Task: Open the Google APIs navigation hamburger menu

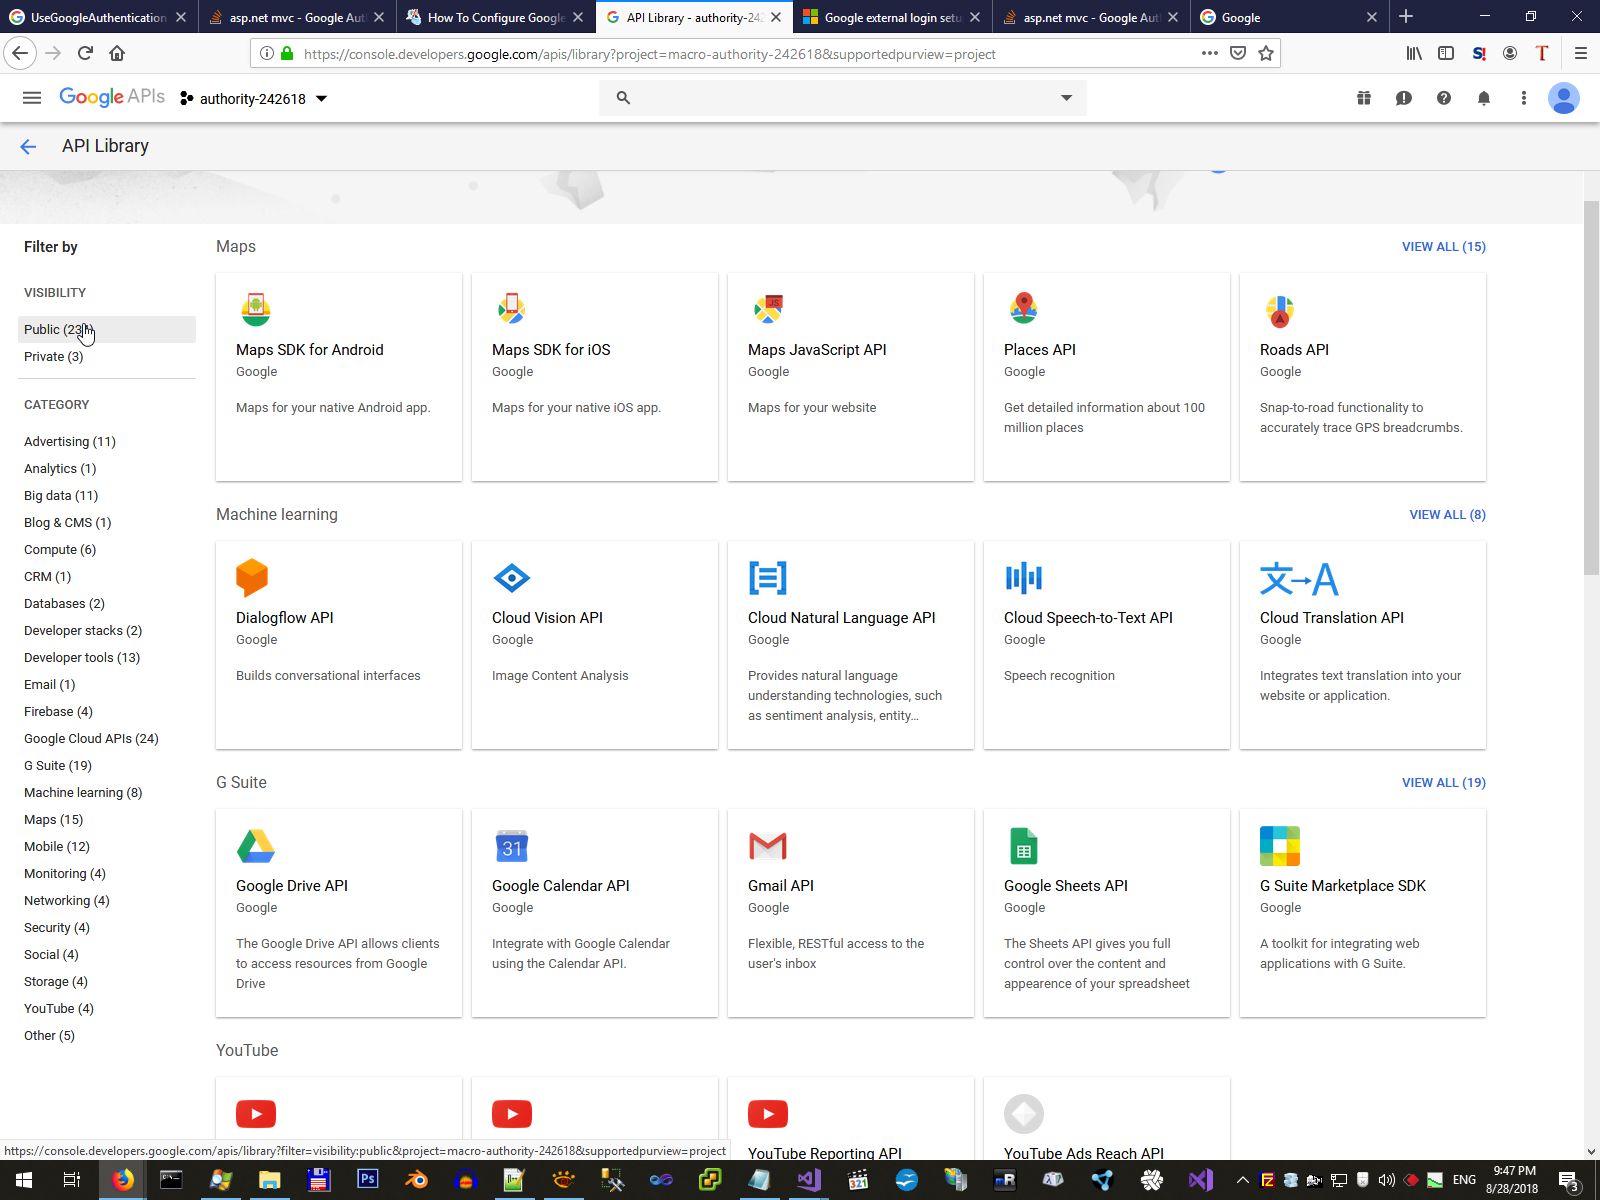Action: pyautogui.click(x=32, y=98)
